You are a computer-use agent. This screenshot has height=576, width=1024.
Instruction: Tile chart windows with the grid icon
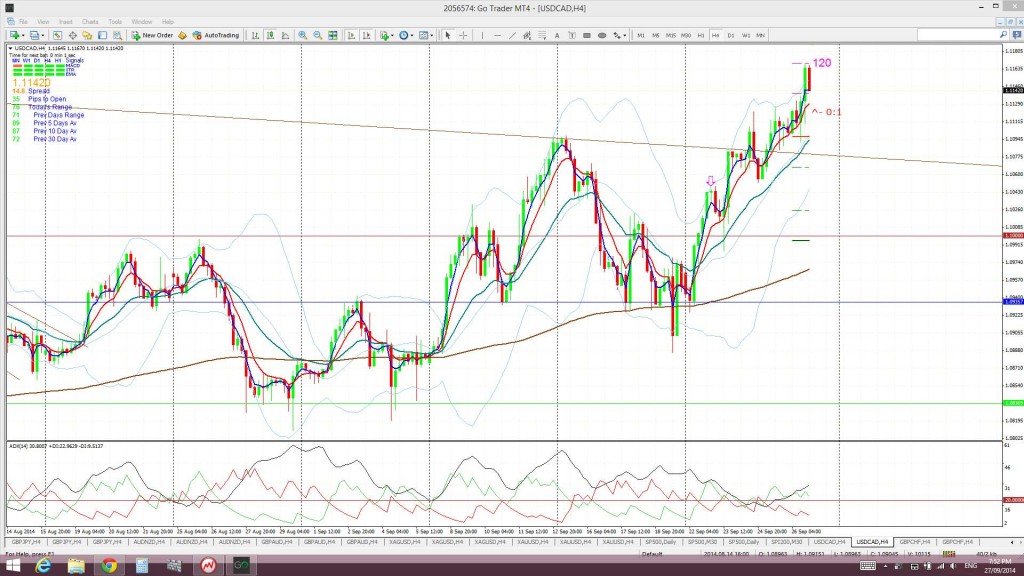[332, 35]
